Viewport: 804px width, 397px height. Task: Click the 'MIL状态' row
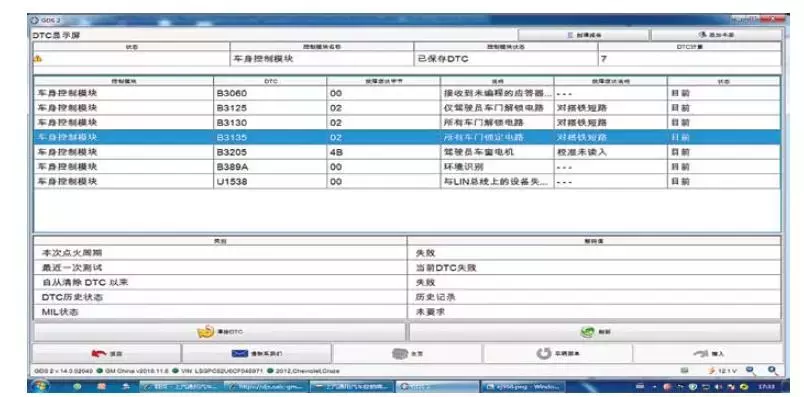click(x=407, y=312)
